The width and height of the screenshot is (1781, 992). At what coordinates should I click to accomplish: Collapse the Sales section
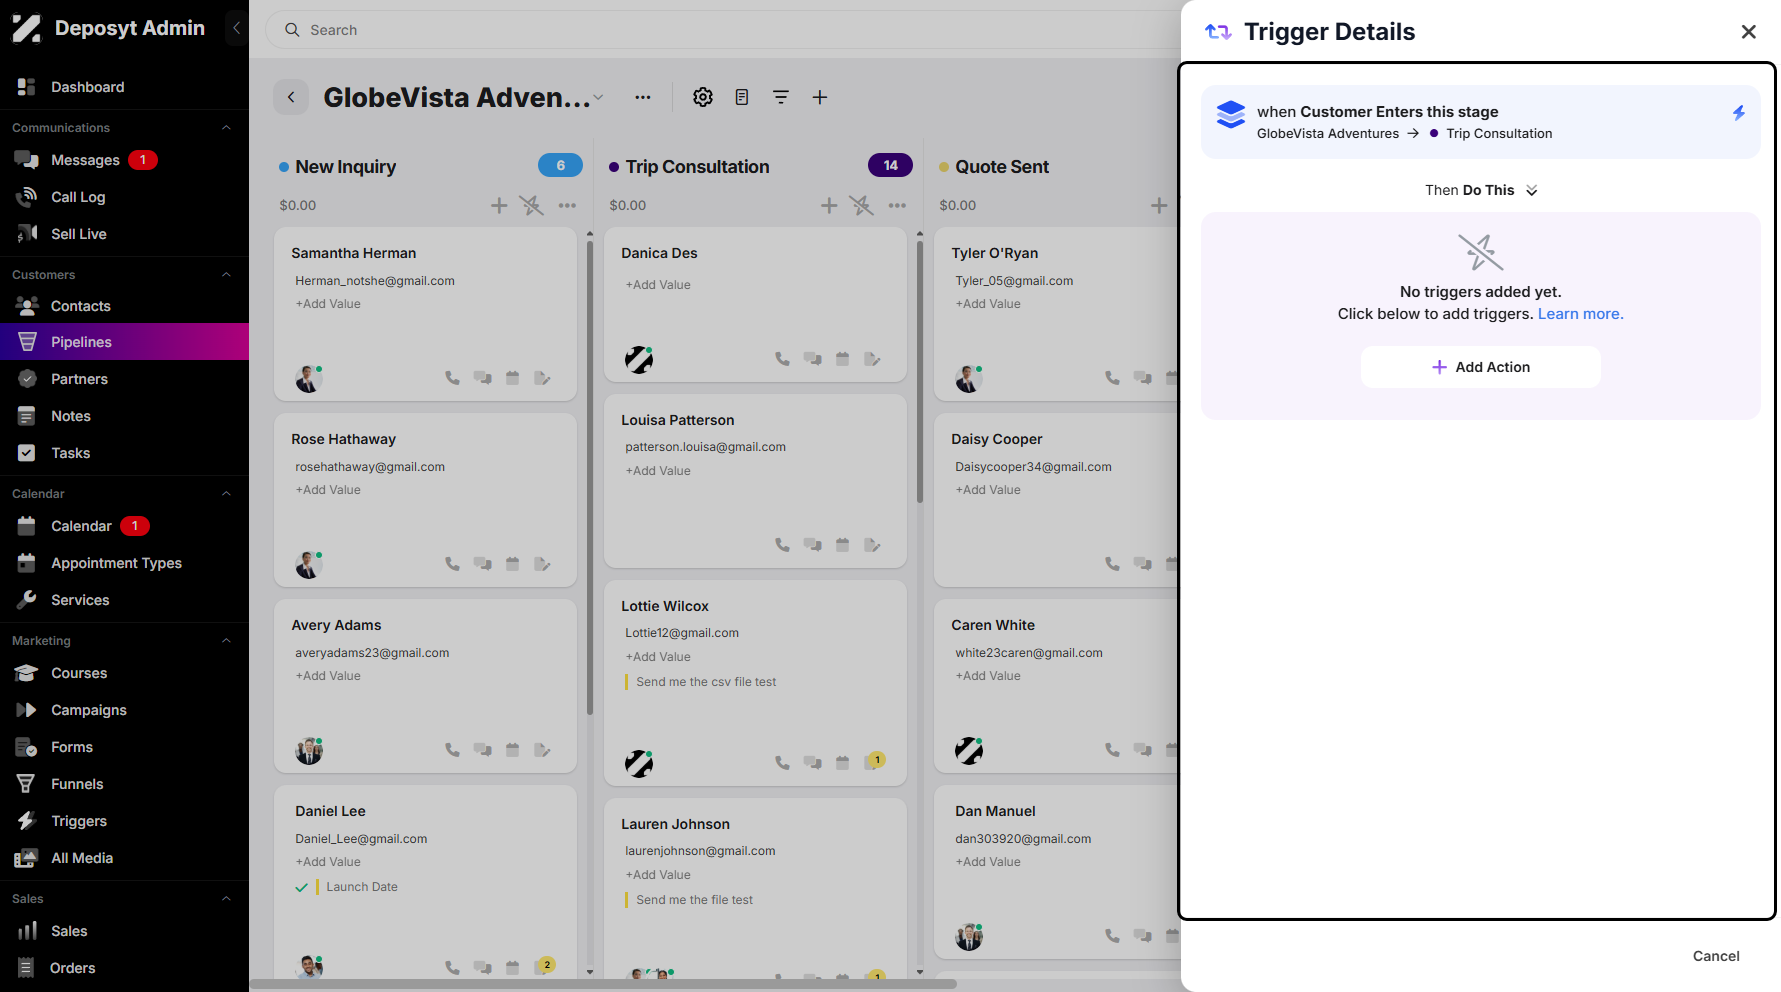coord(226,899)
